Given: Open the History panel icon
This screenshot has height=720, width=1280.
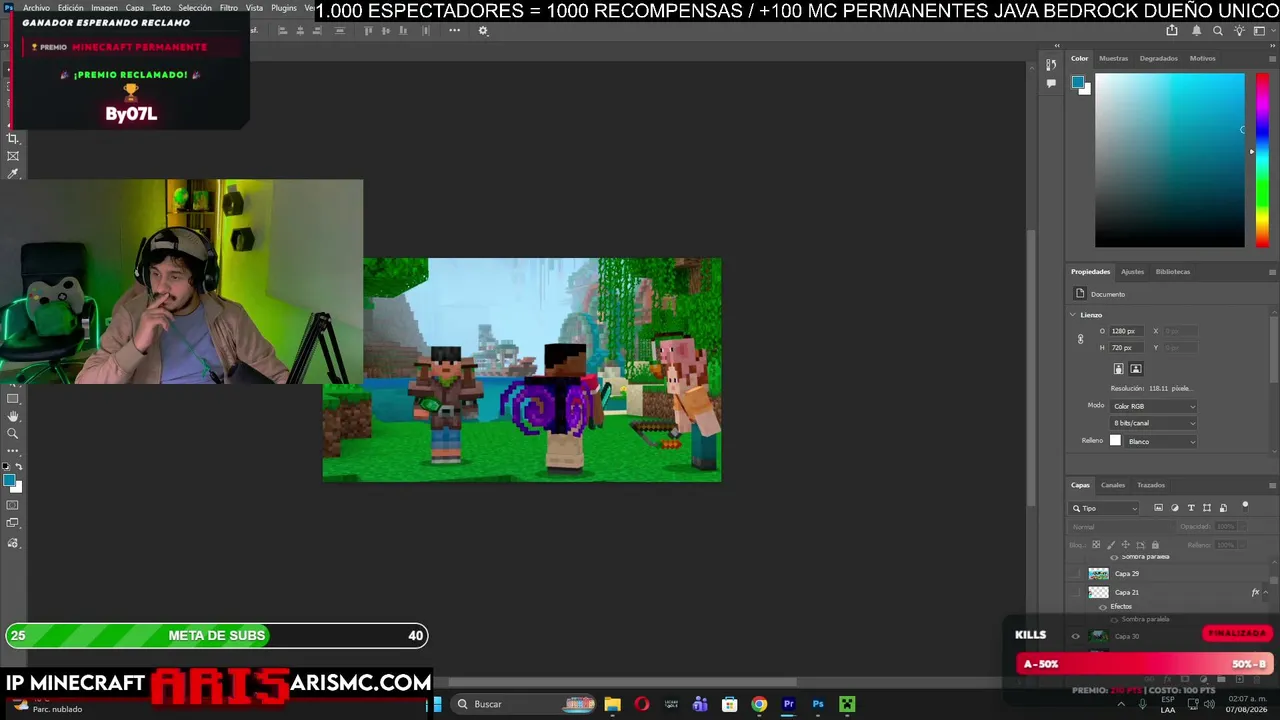Looking at the screenshot, I should coord(1051,65).
